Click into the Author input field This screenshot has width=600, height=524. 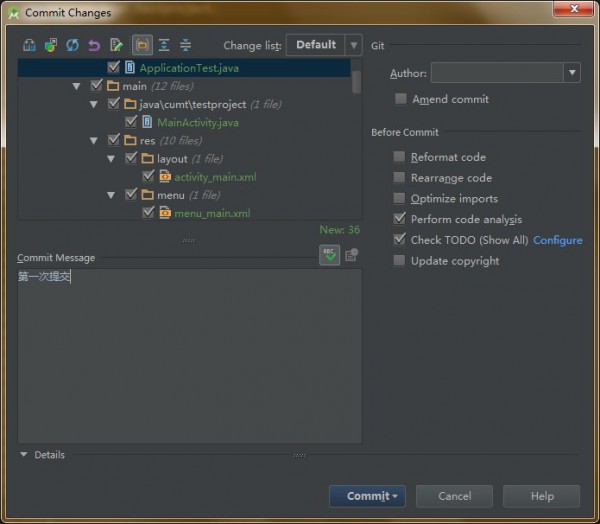coord(497,72)
